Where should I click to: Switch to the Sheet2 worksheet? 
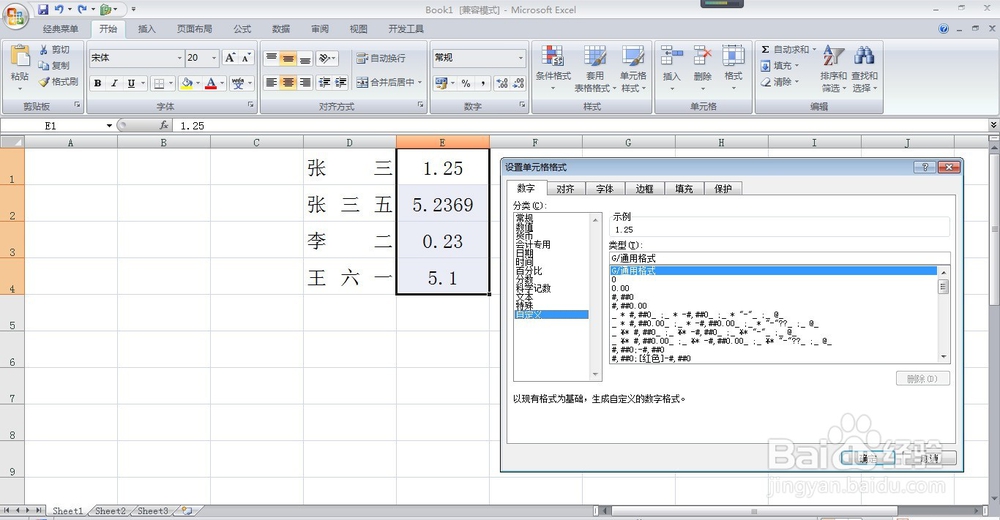tap(110, 511)
